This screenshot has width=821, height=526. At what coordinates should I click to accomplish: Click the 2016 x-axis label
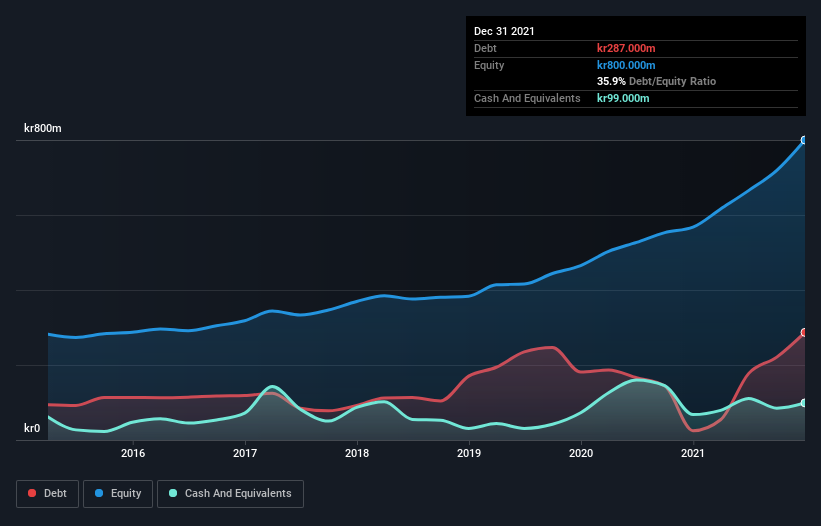tap(133, 453)
